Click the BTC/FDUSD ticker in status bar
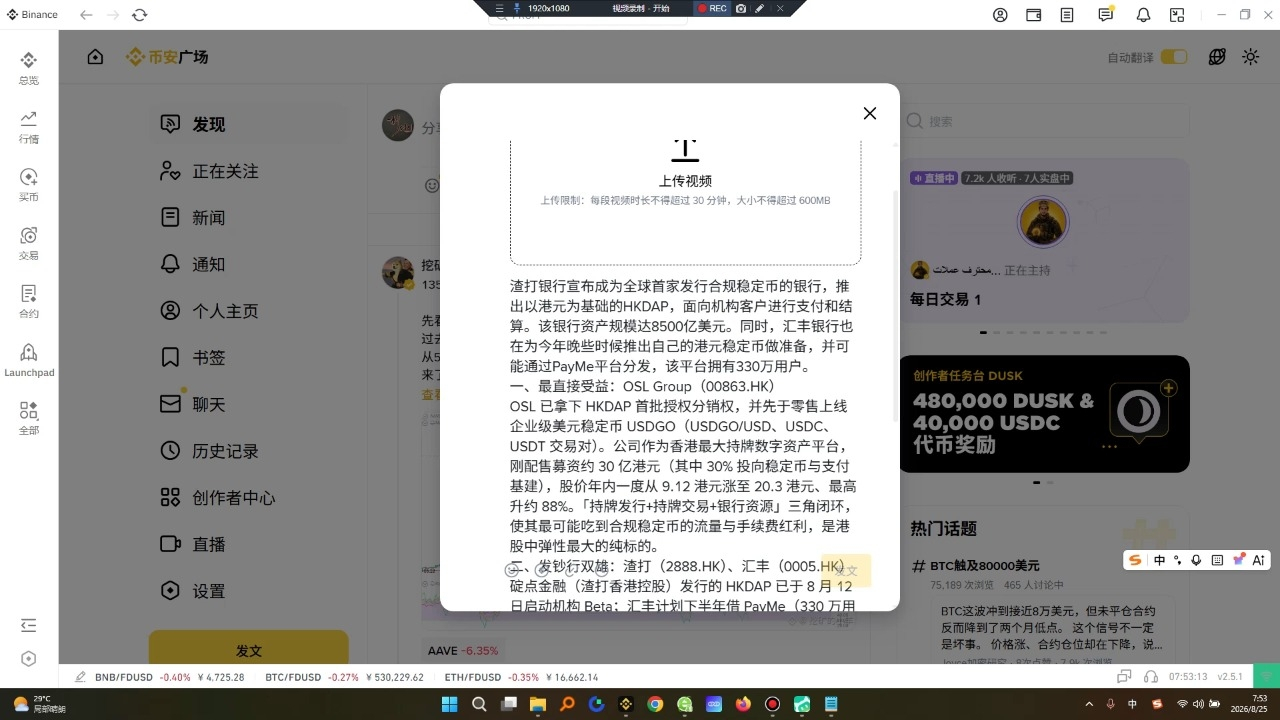 point(344,677)
